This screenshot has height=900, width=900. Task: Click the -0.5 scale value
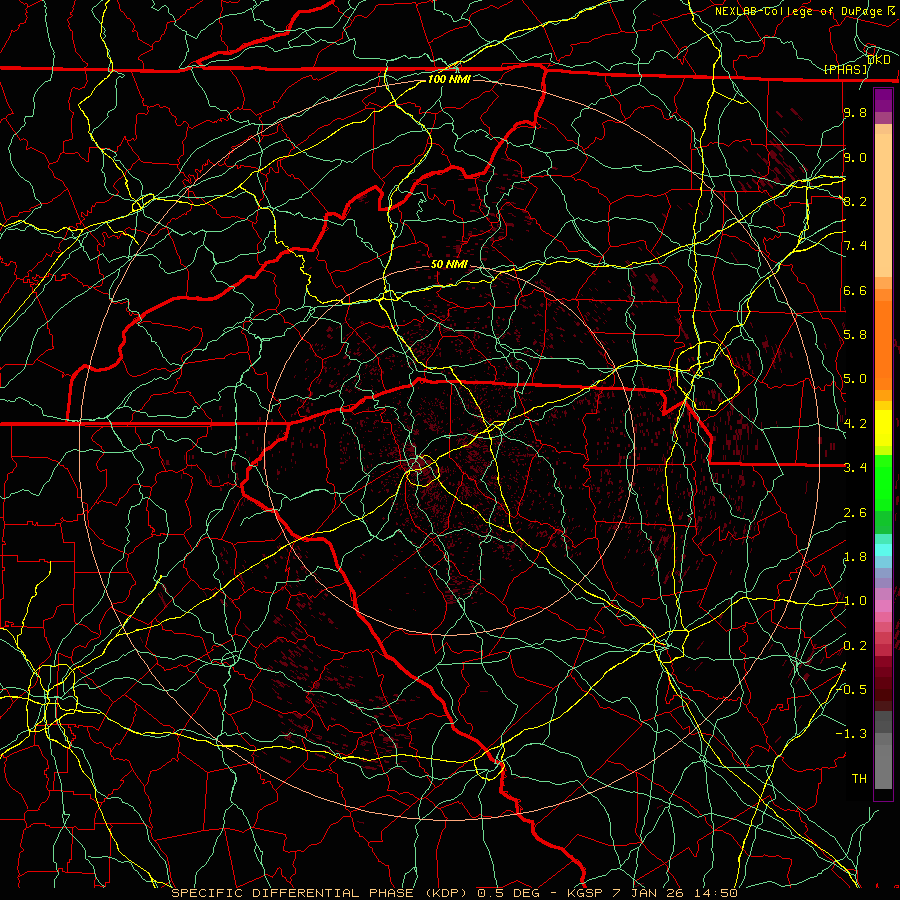851,689
